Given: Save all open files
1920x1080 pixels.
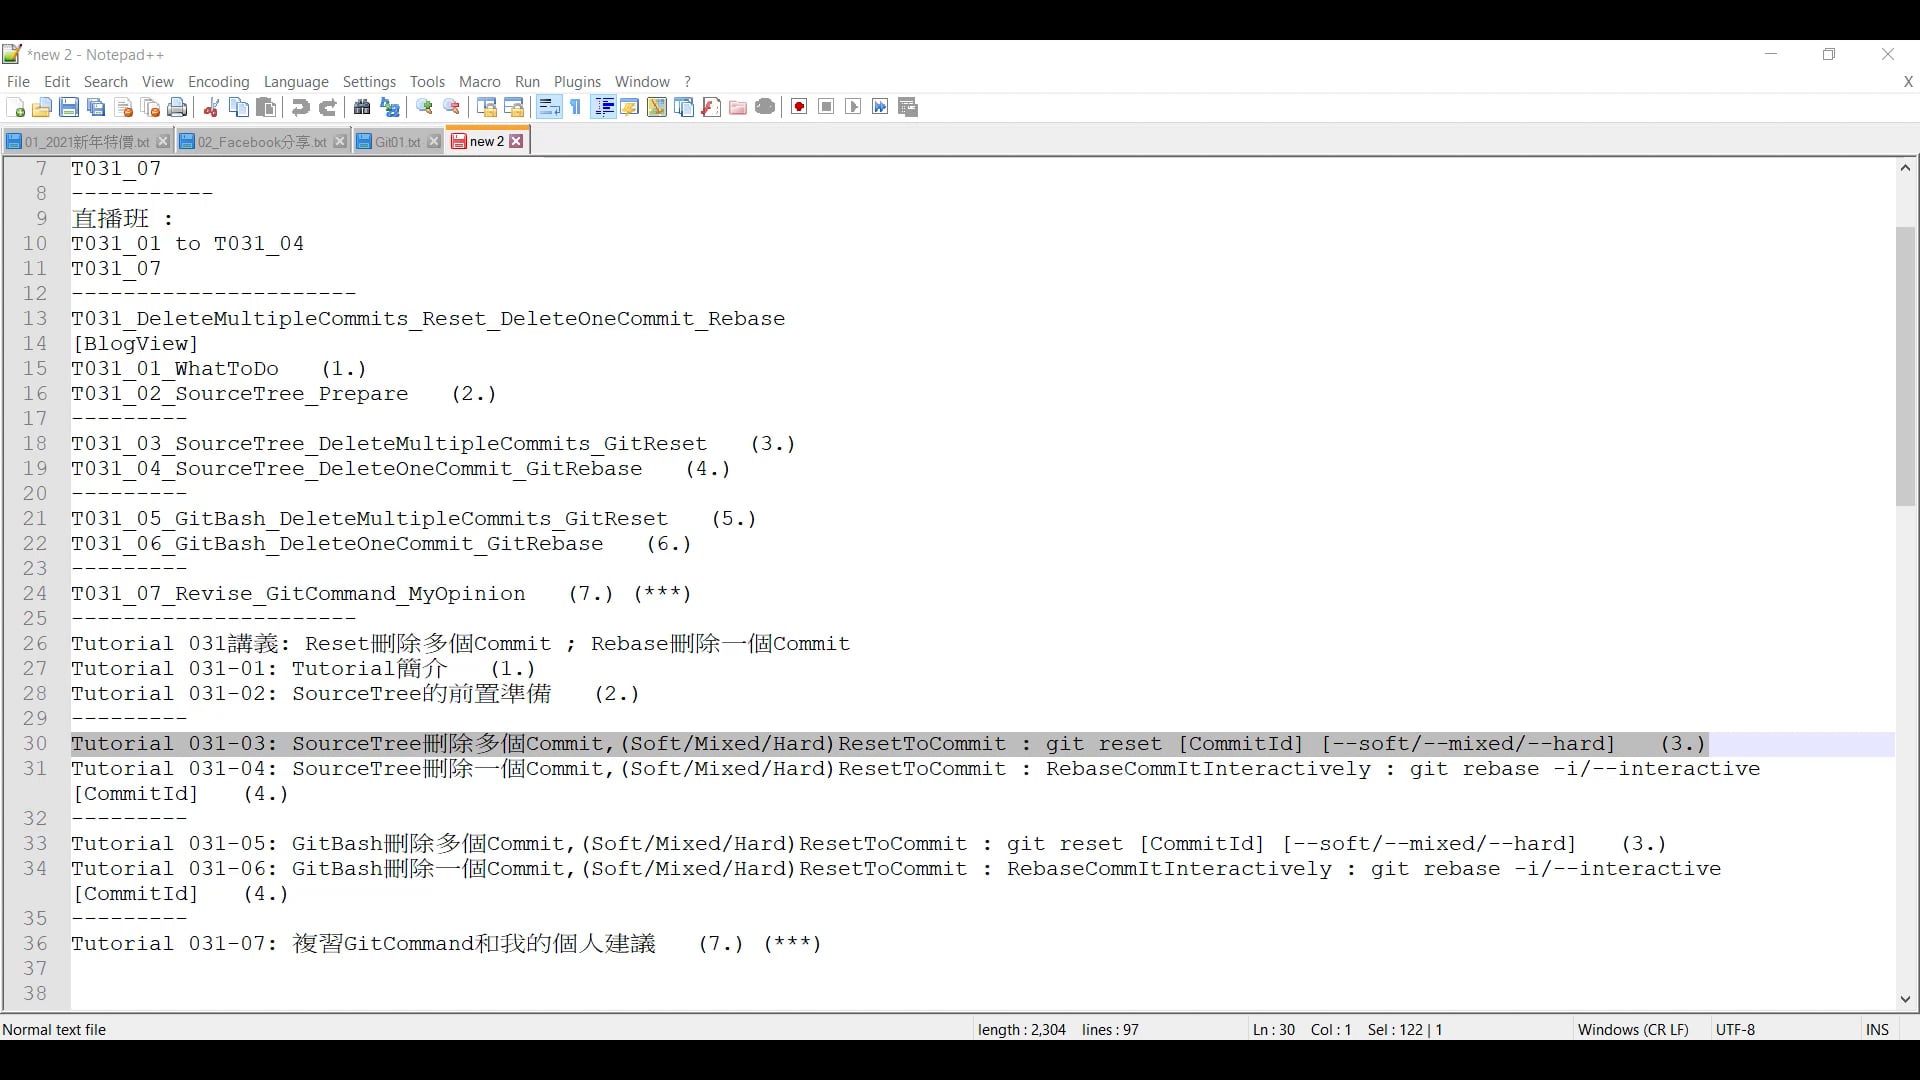Looking at the screenshot, I should [96, 107].
